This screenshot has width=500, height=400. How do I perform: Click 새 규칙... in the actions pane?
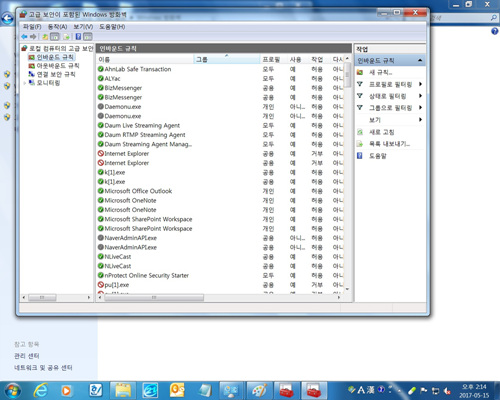point(380,72)
